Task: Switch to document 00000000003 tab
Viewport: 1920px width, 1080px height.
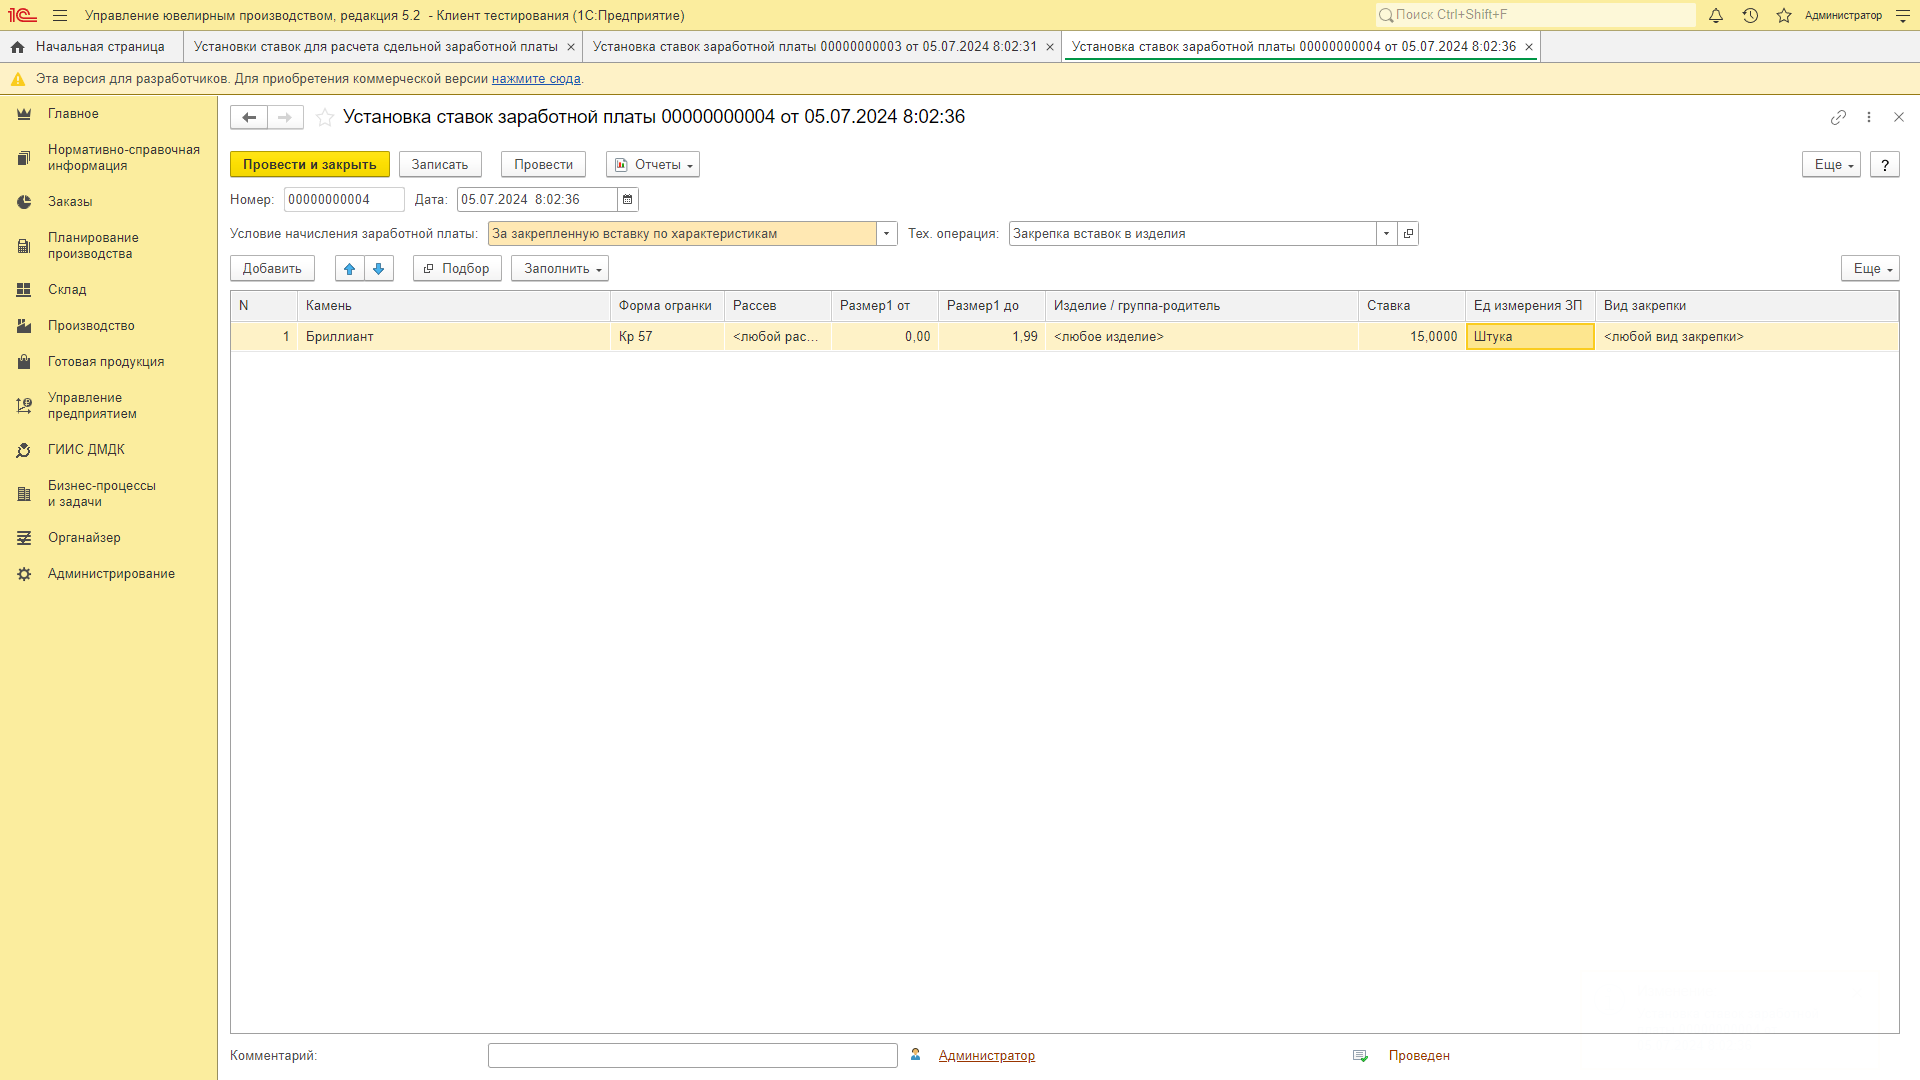Action: [814, 47]
